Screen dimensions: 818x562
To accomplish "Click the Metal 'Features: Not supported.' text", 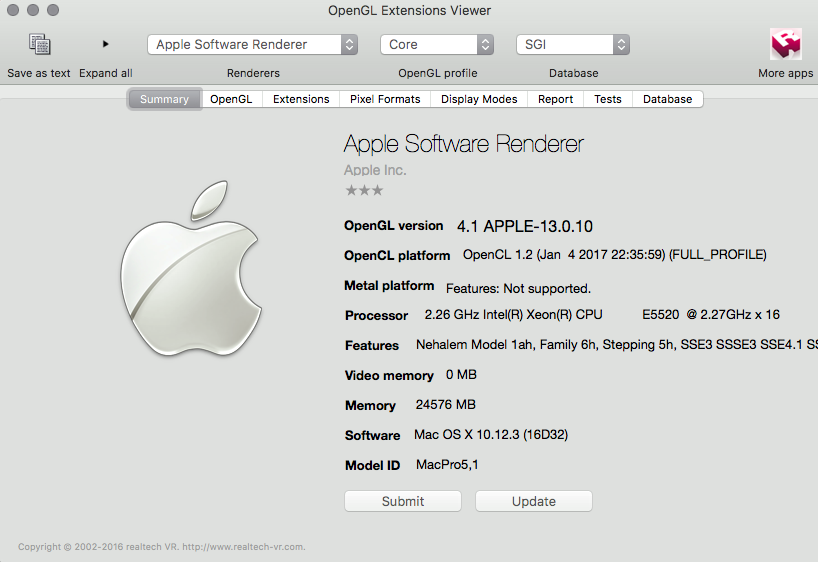I will [518, 289].
